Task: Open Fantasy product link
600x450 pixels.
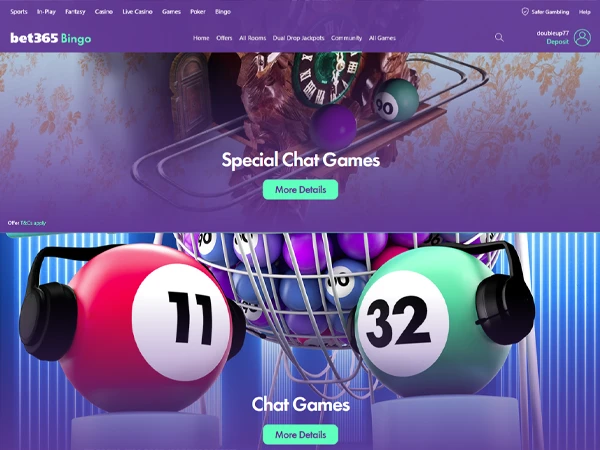Action: point(75,12)
